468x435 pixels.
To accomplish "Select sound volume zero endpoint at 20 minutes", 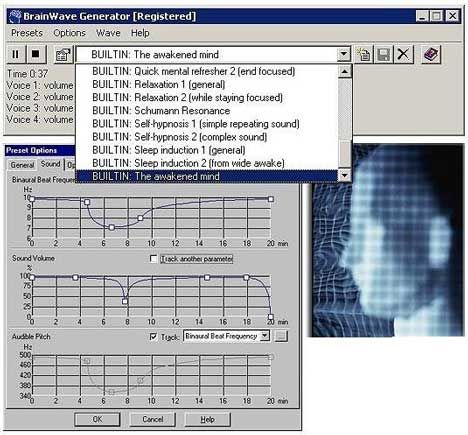I will point(271,317).
